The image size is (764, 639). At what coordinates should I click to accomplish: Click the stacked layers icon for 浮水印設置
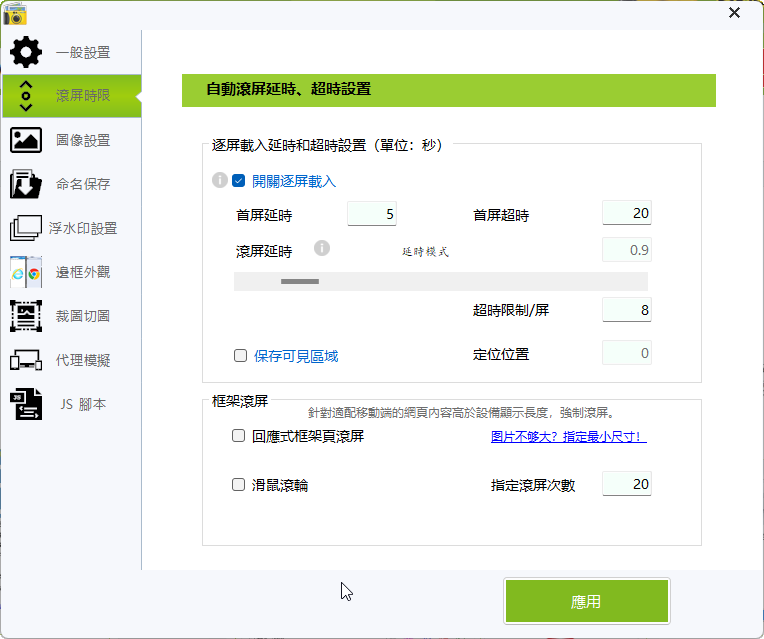tap(26, 228)
